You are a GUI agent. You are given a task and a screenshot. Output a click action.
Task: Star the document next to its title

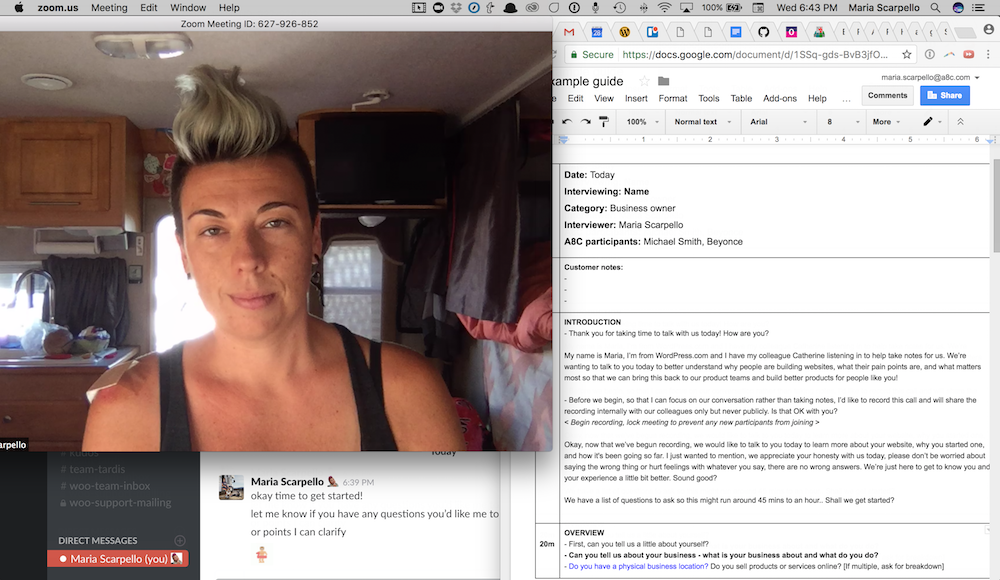click(644, 81)
